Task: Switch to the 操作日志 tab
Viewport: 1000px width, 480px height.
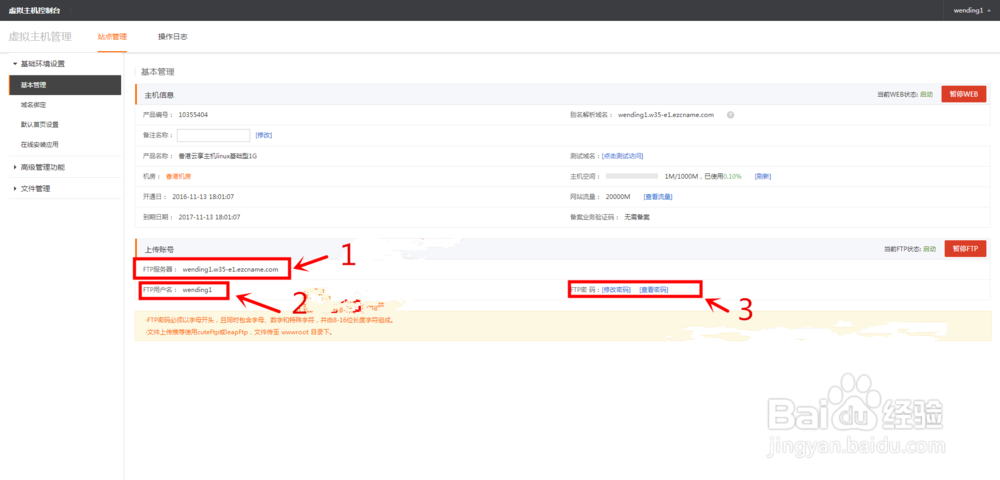Action: point(173,37)
